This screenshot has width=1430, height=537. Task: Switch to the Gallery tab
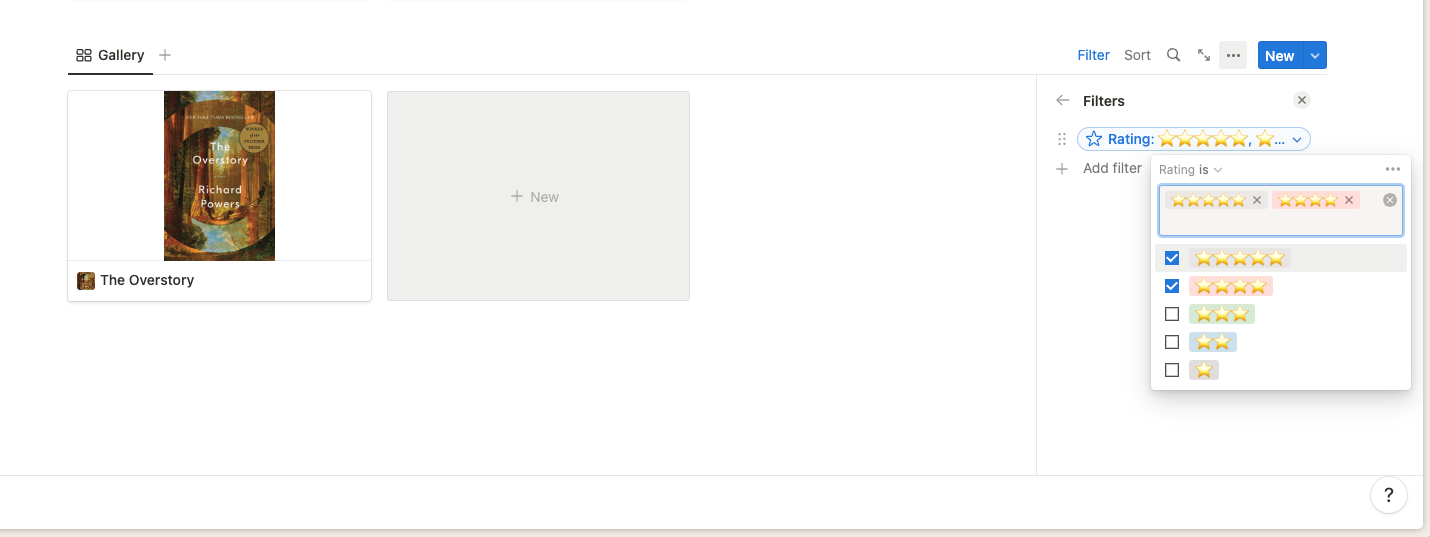click(110, 55)
